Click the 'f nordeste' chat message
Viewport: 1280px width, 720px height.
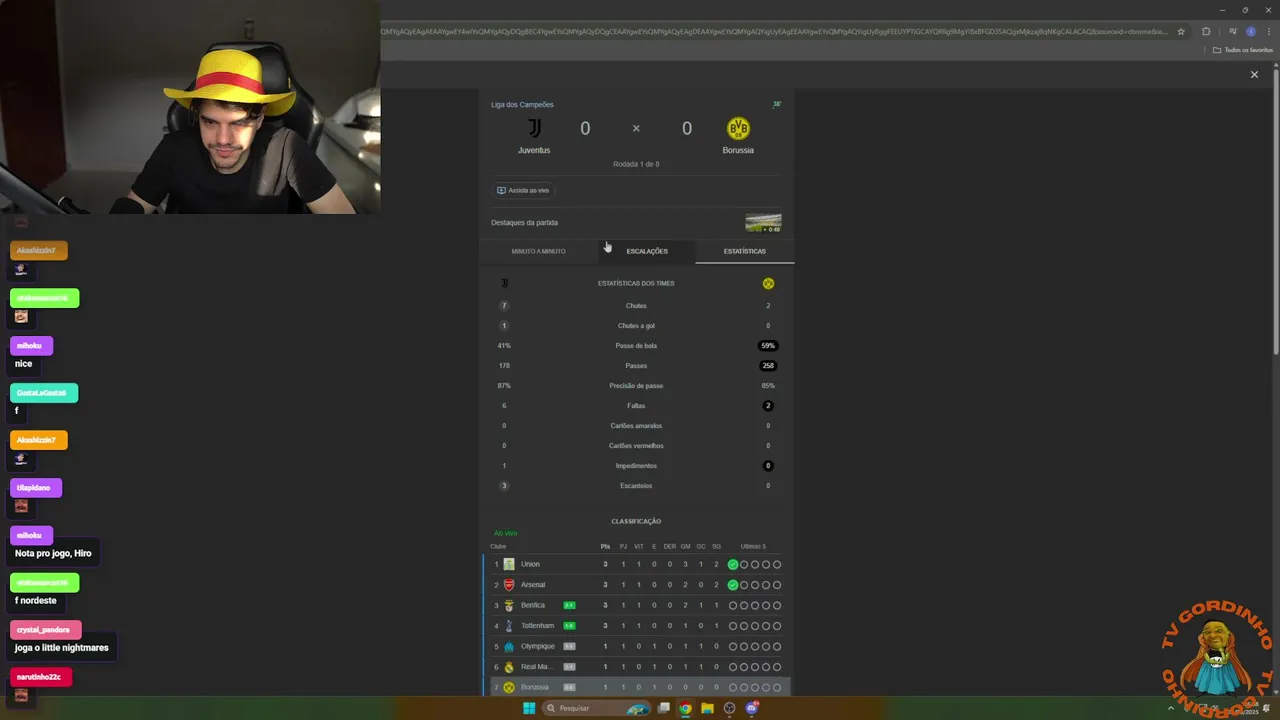click(x=35, y=601)
